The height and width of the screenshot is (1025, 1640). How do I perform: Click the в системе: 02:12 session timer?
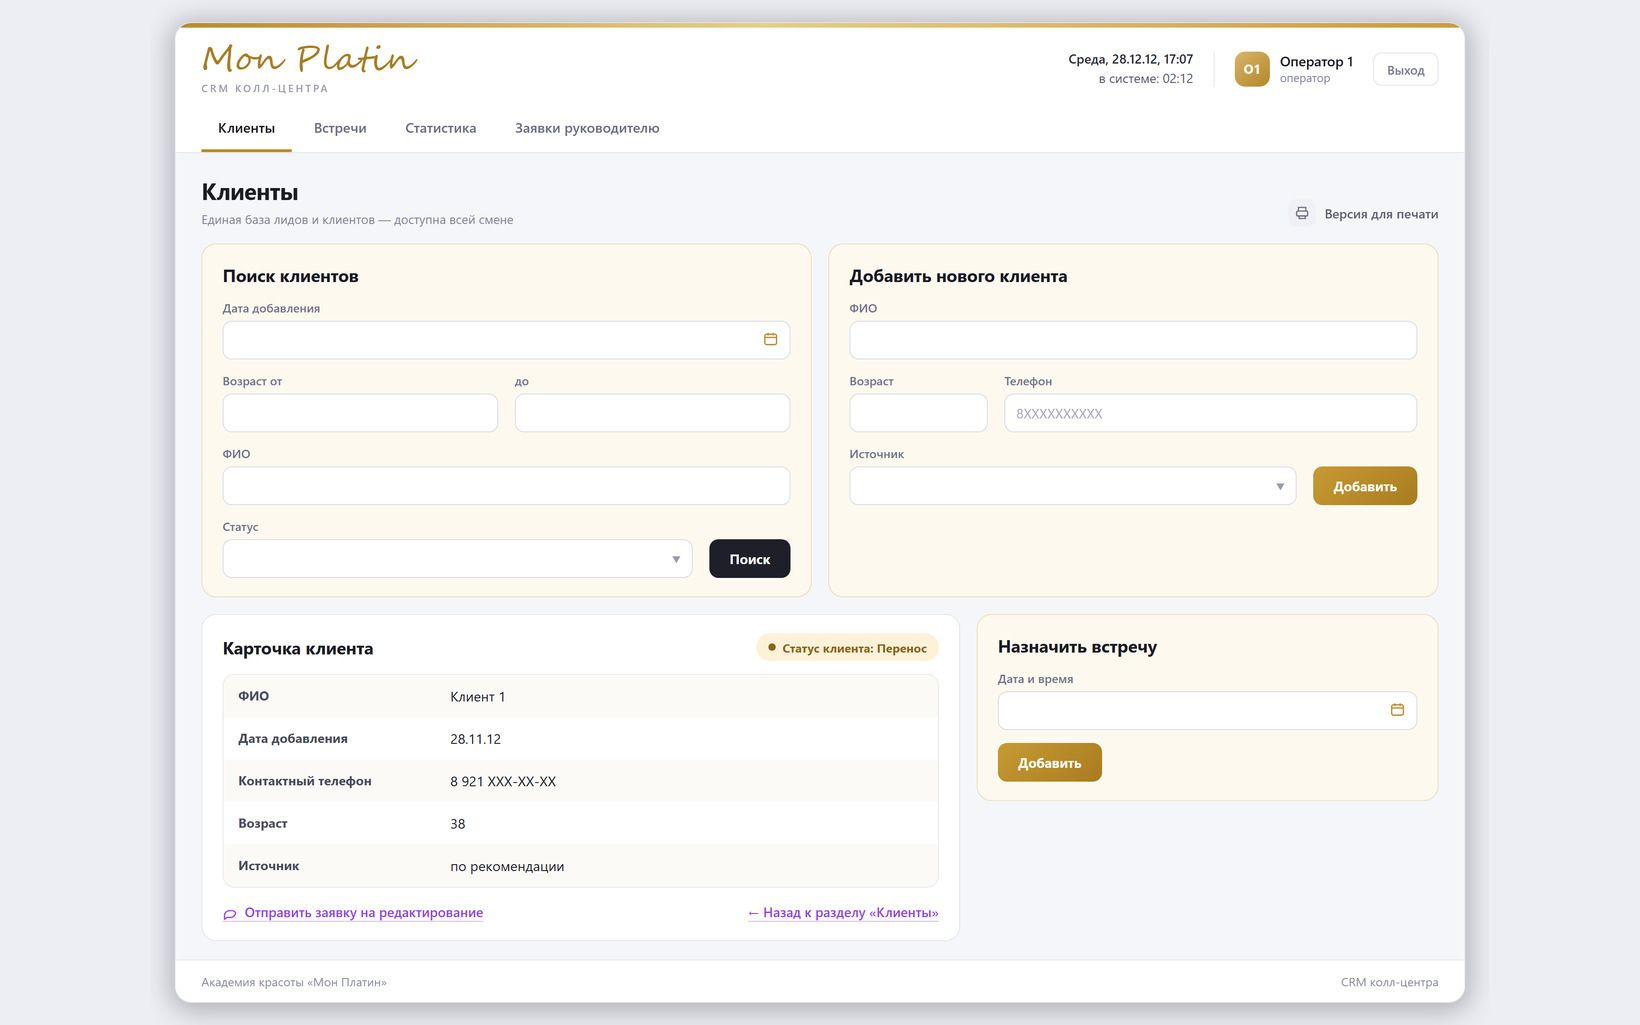click(1145, 79)
